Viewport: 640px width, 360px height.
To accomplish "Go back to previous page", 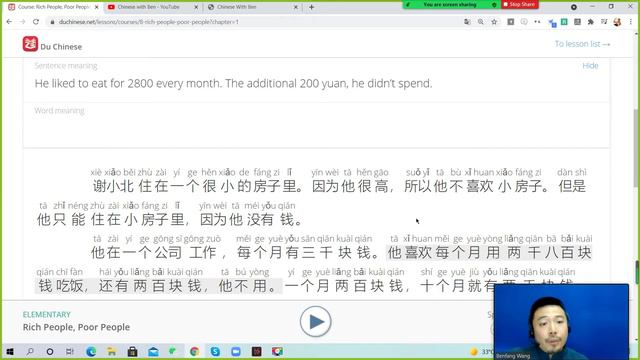I will pyautogui.click(x=9, y=22).
